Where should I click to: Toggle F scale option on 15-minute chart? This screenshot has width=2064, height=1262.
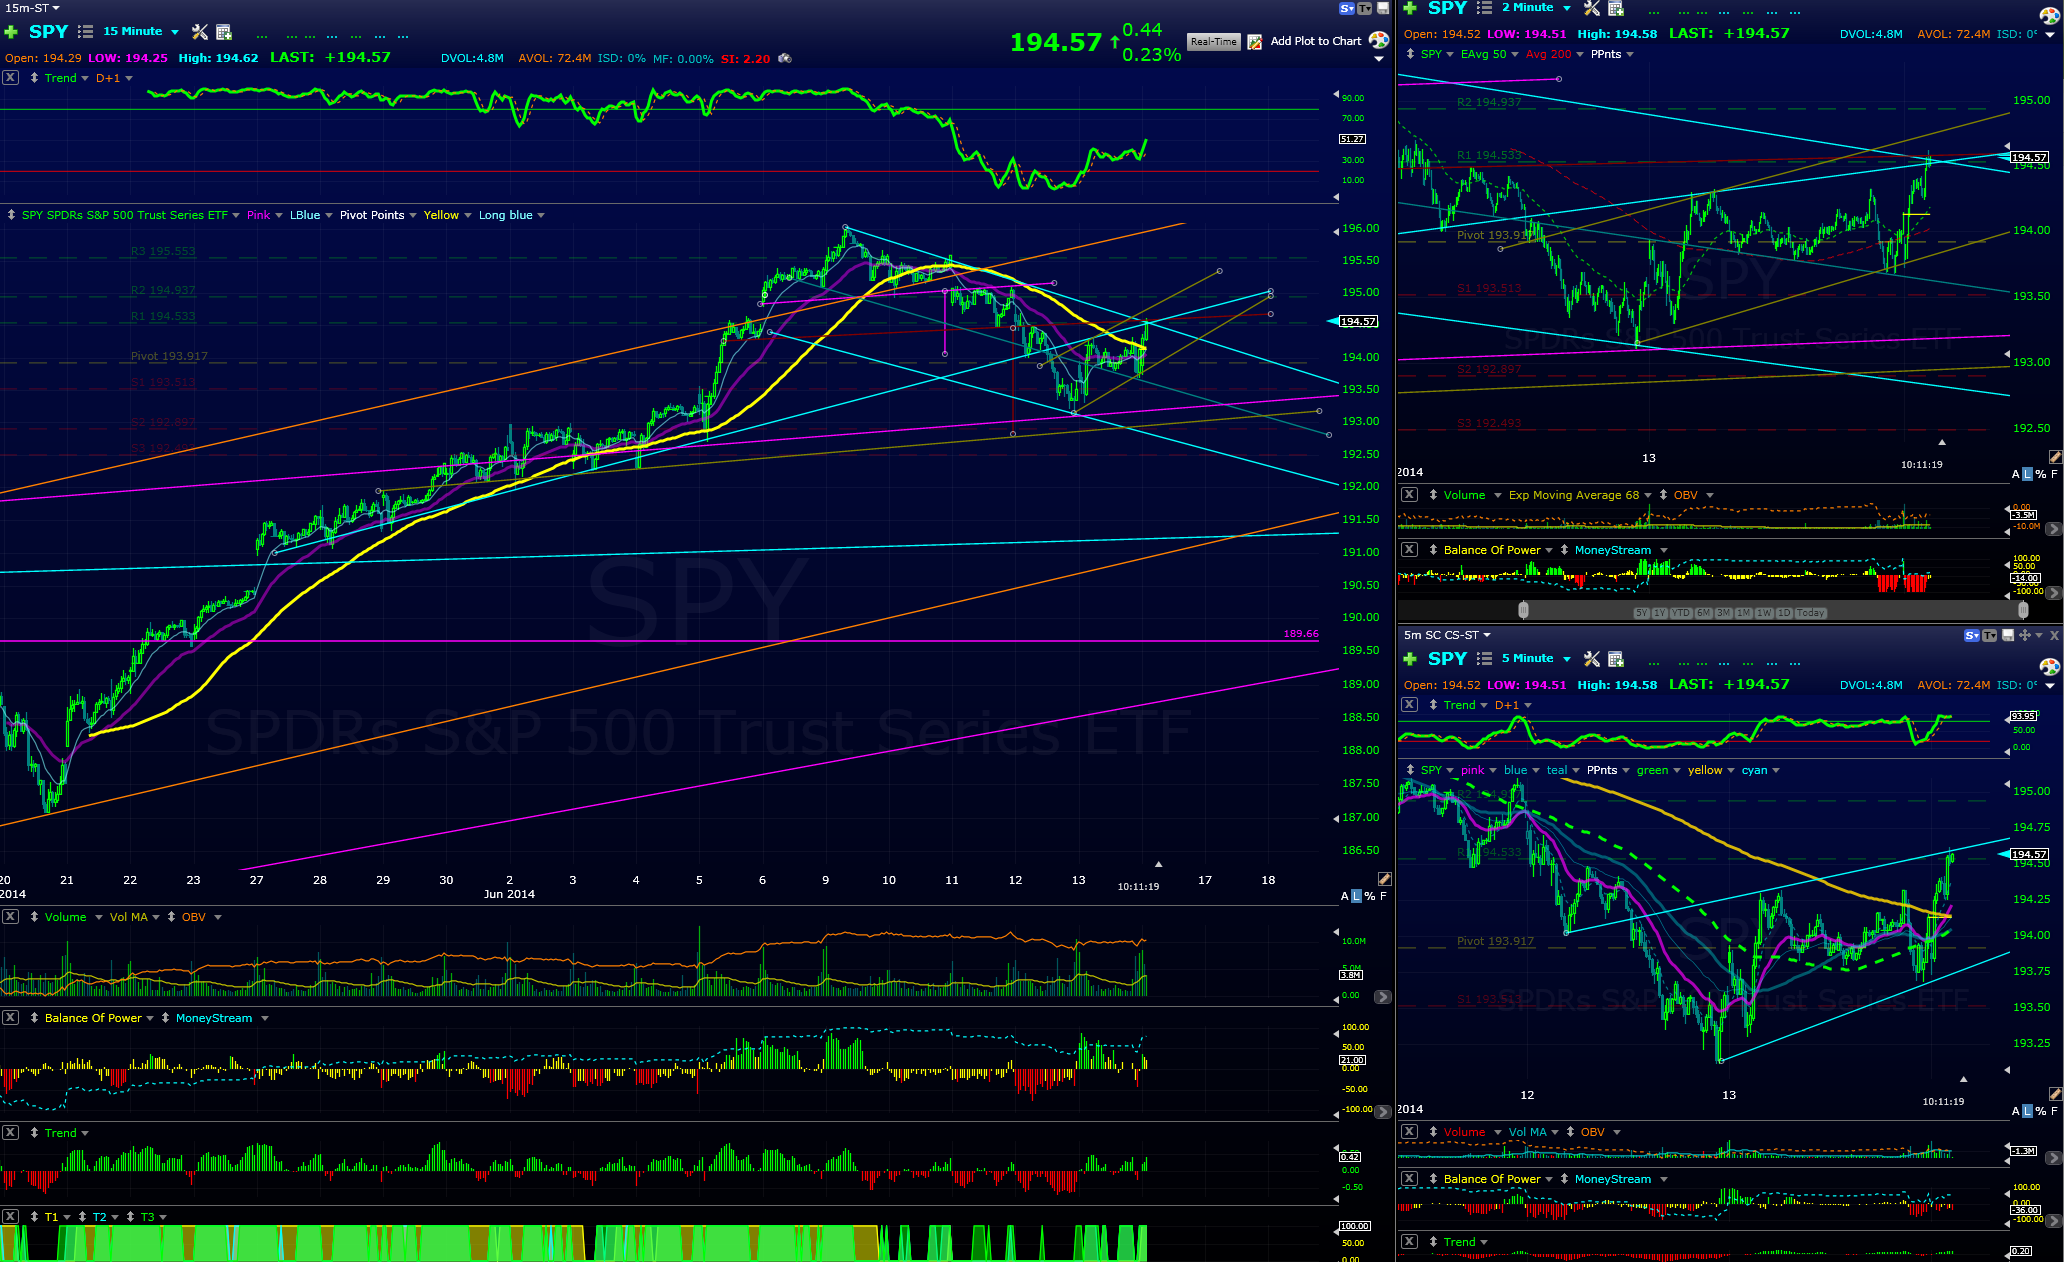[1384, 897]
